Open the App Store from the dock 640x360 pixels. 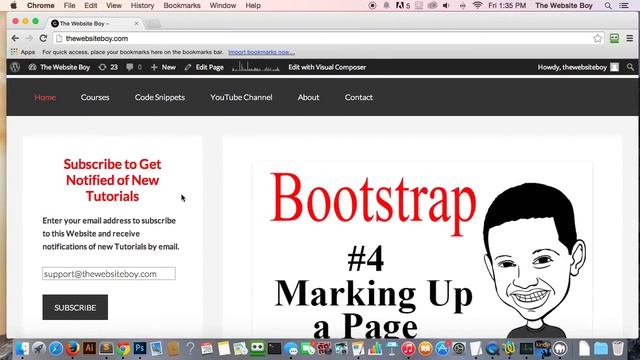pos(442,349)
